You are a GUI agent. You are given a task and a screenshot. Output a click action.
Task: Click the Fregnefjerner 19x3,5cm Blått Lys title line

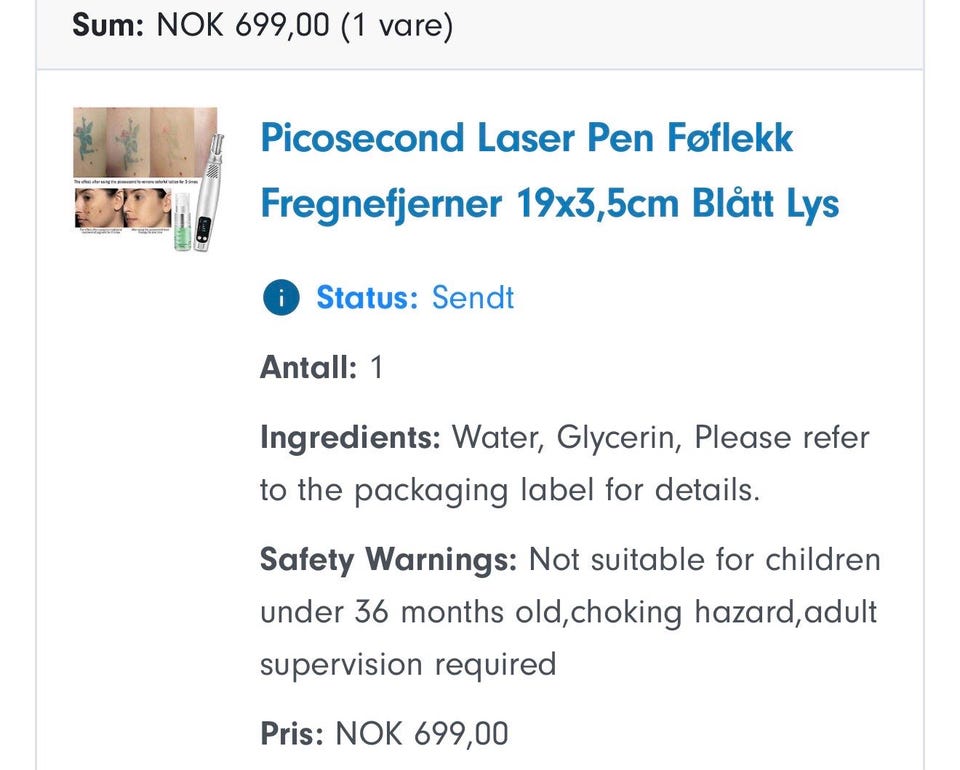click(549, 204)
